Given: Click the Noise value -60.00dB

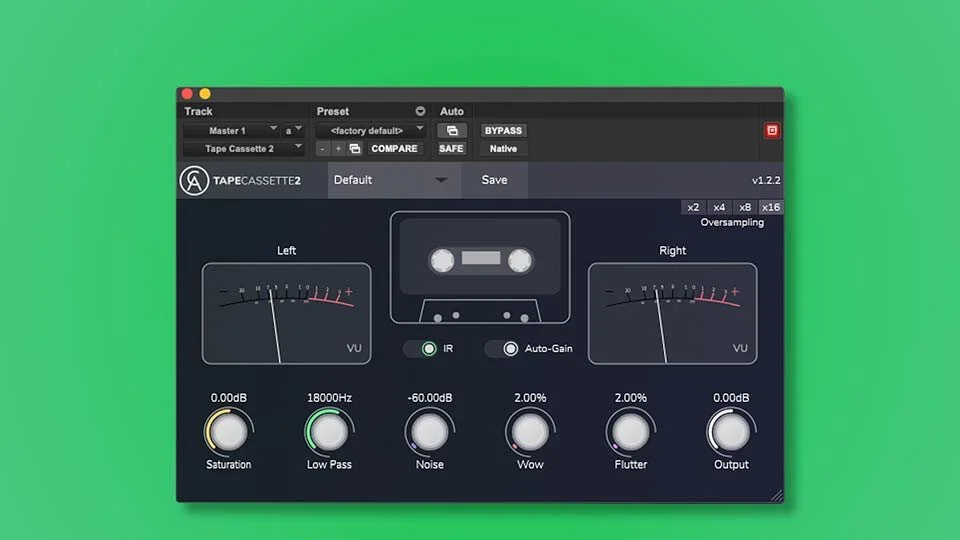Looking at the screenshot, I should point(430,398).
